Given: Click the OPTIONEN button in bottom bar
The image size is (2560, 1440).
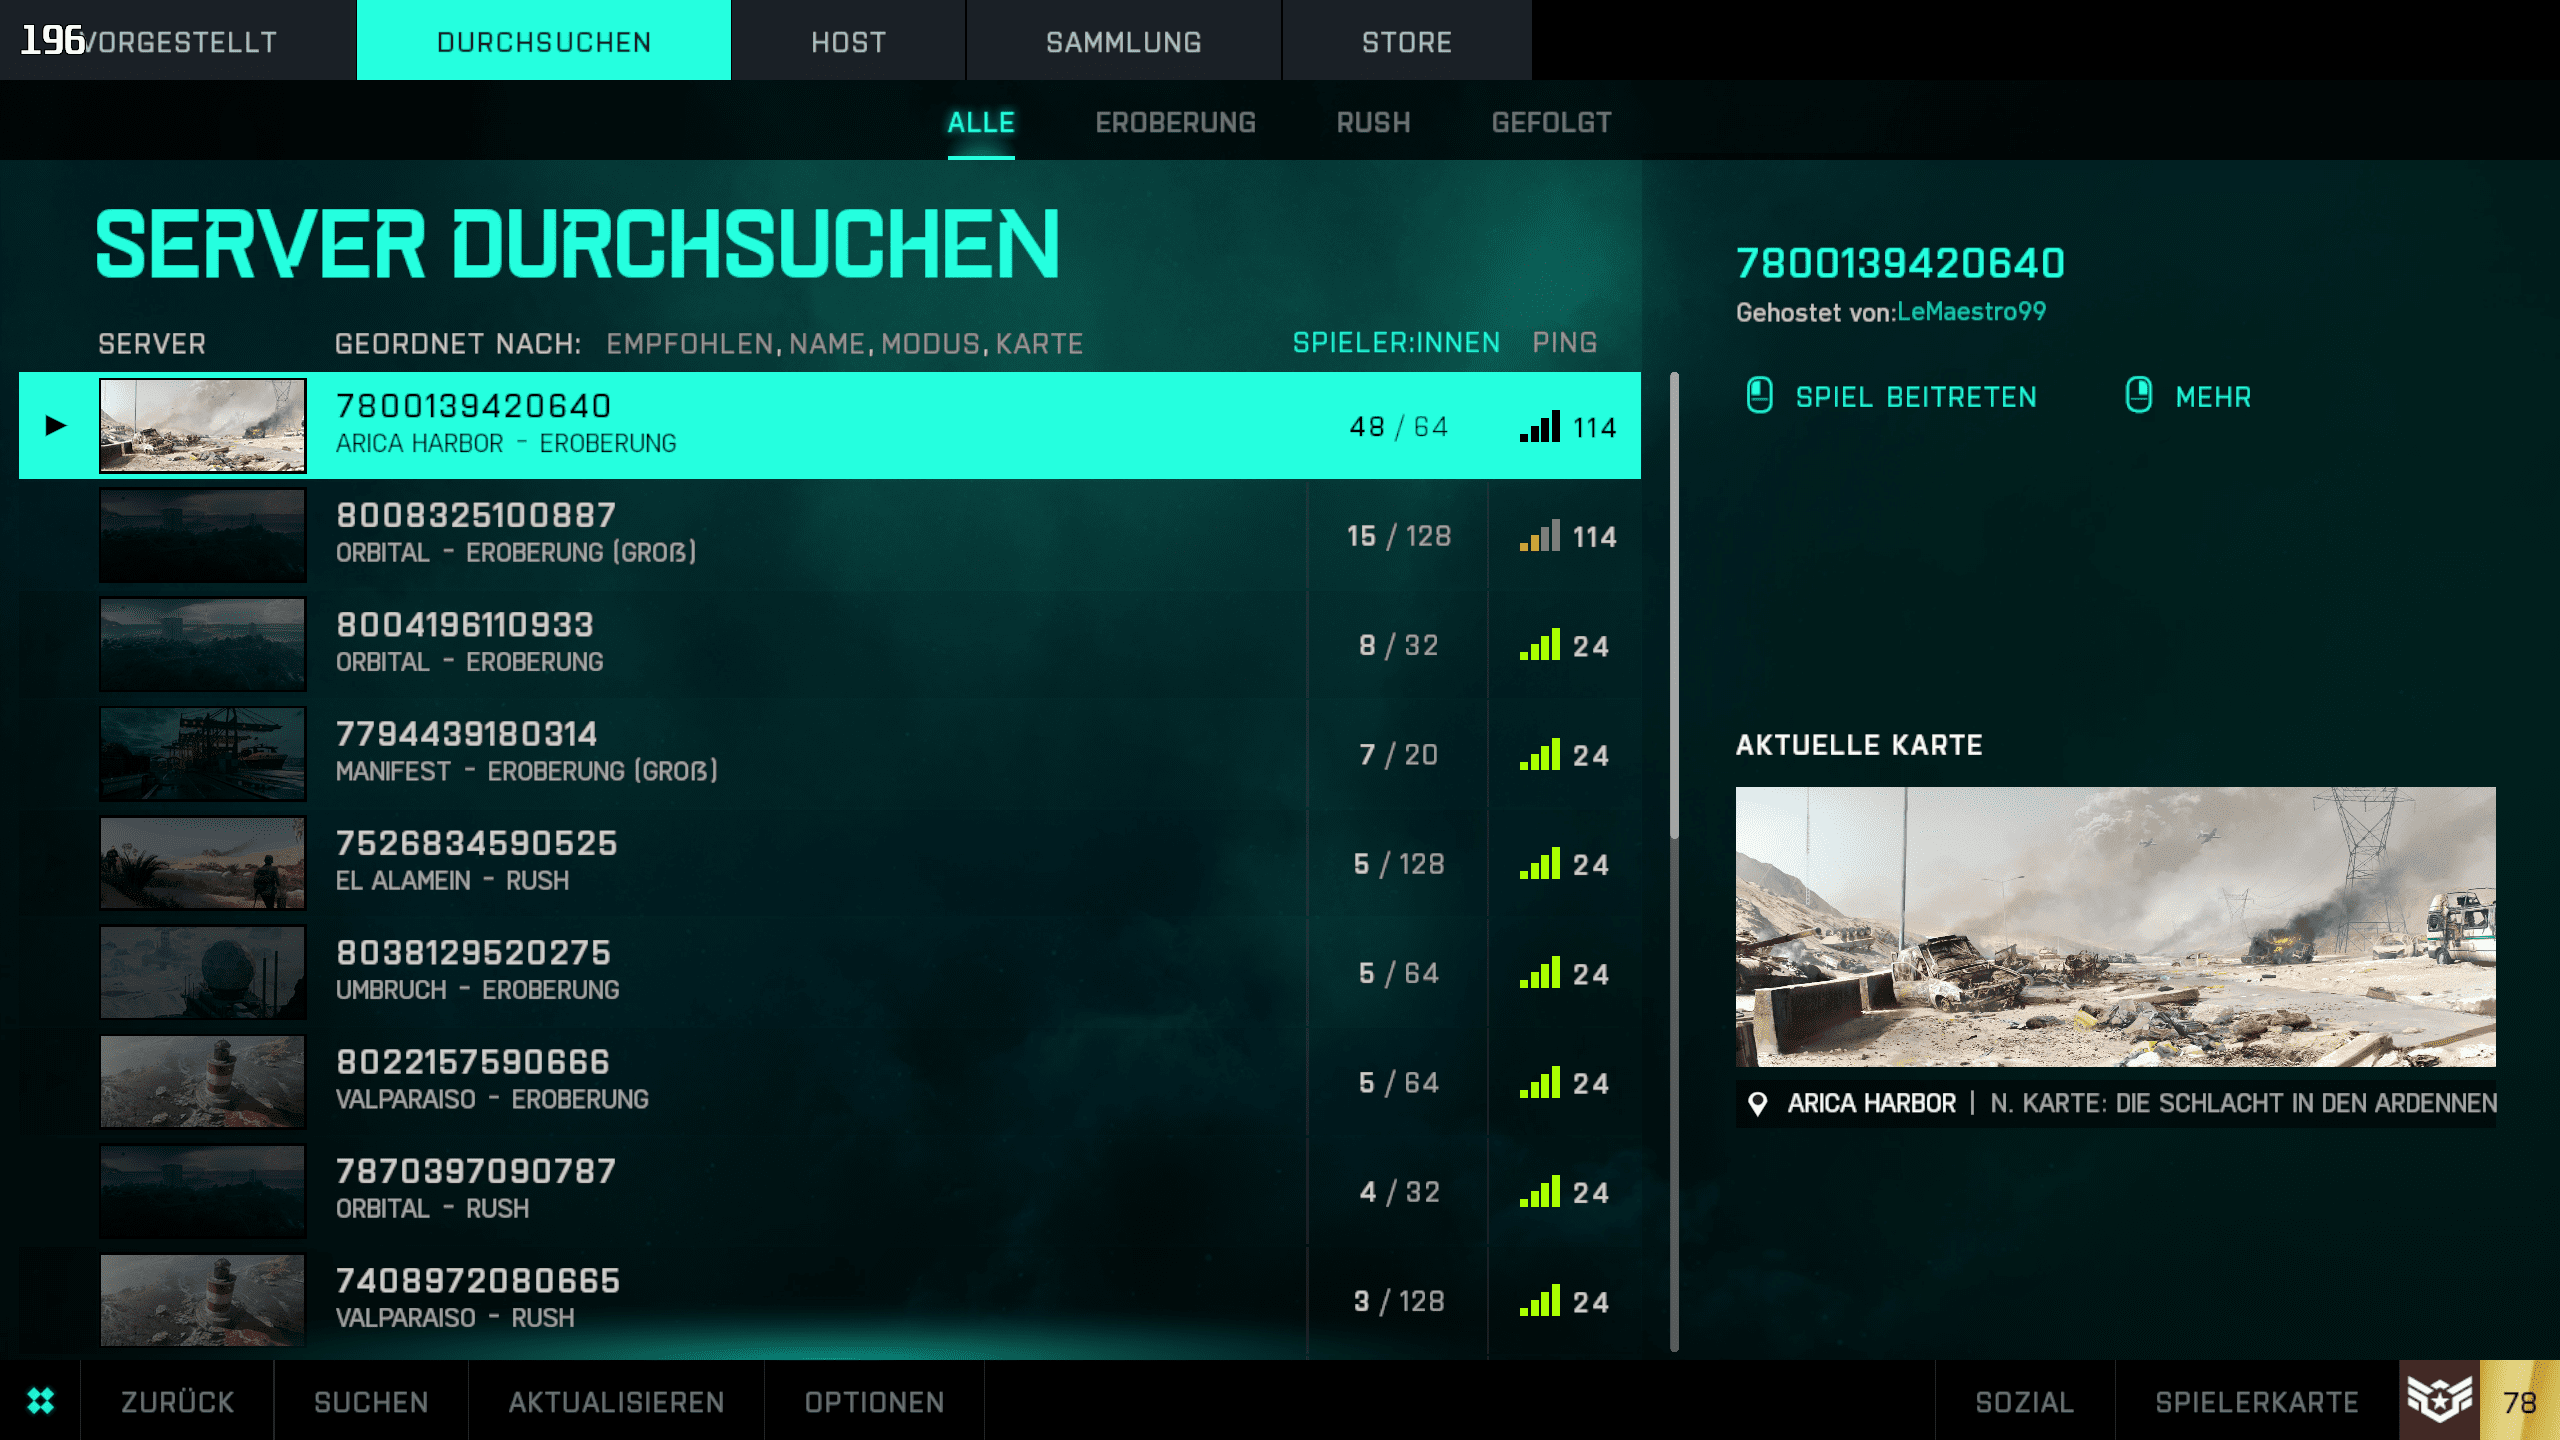Looking at the screenshot, I should tap(874, 1402).
